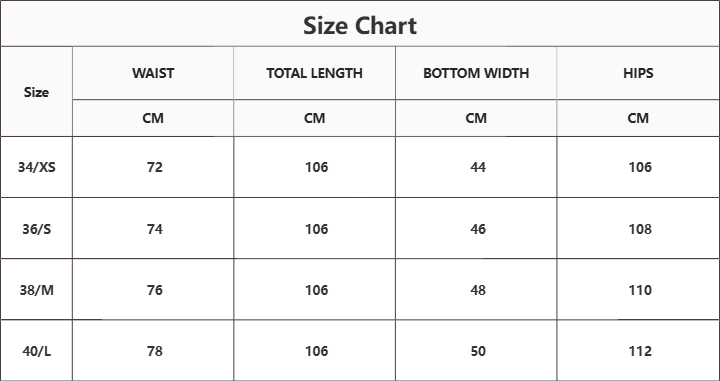The height and width of the screenshot is (381, 720).
Task: Select the 38/M size row label
Action: click(x=37, y=290)
